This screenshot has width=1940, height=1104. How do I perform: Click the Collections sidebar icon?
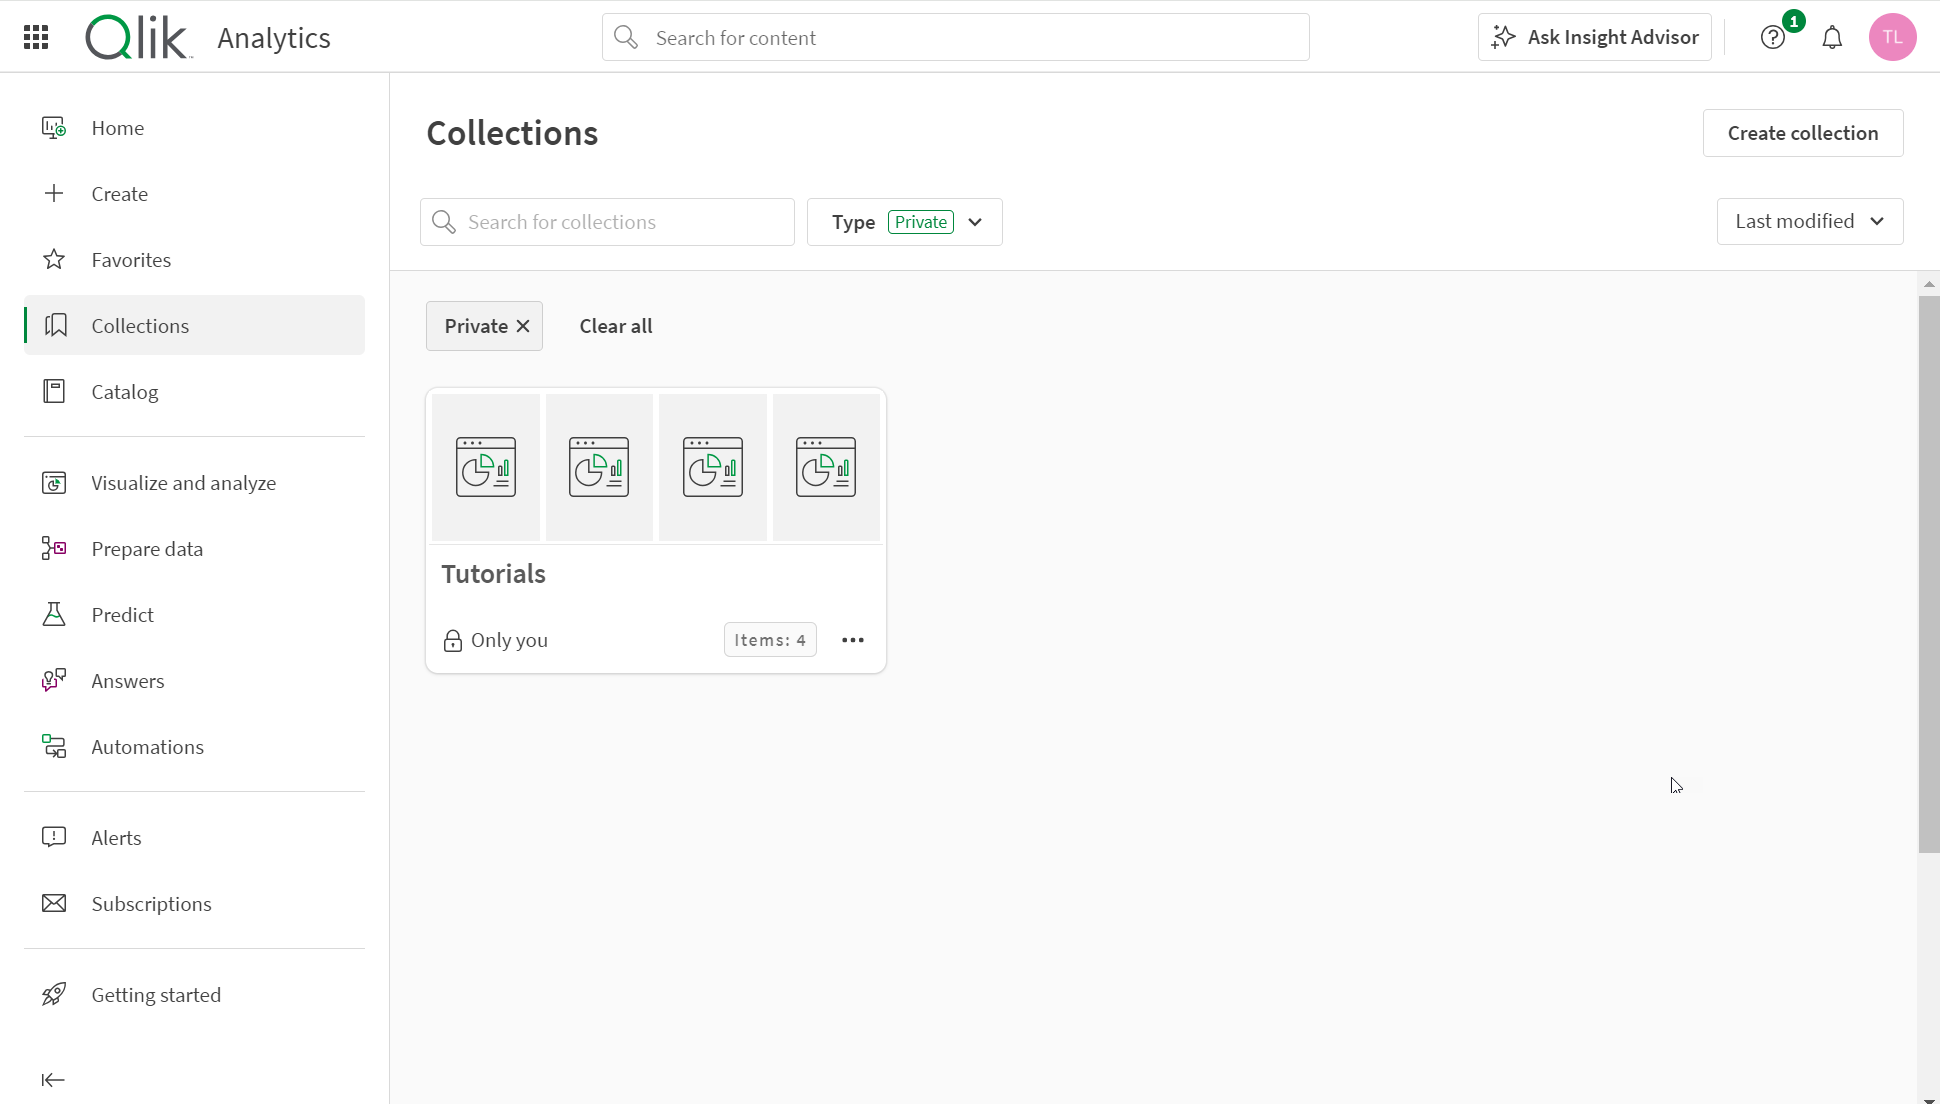pyautogui.click(x=55, y=325)
